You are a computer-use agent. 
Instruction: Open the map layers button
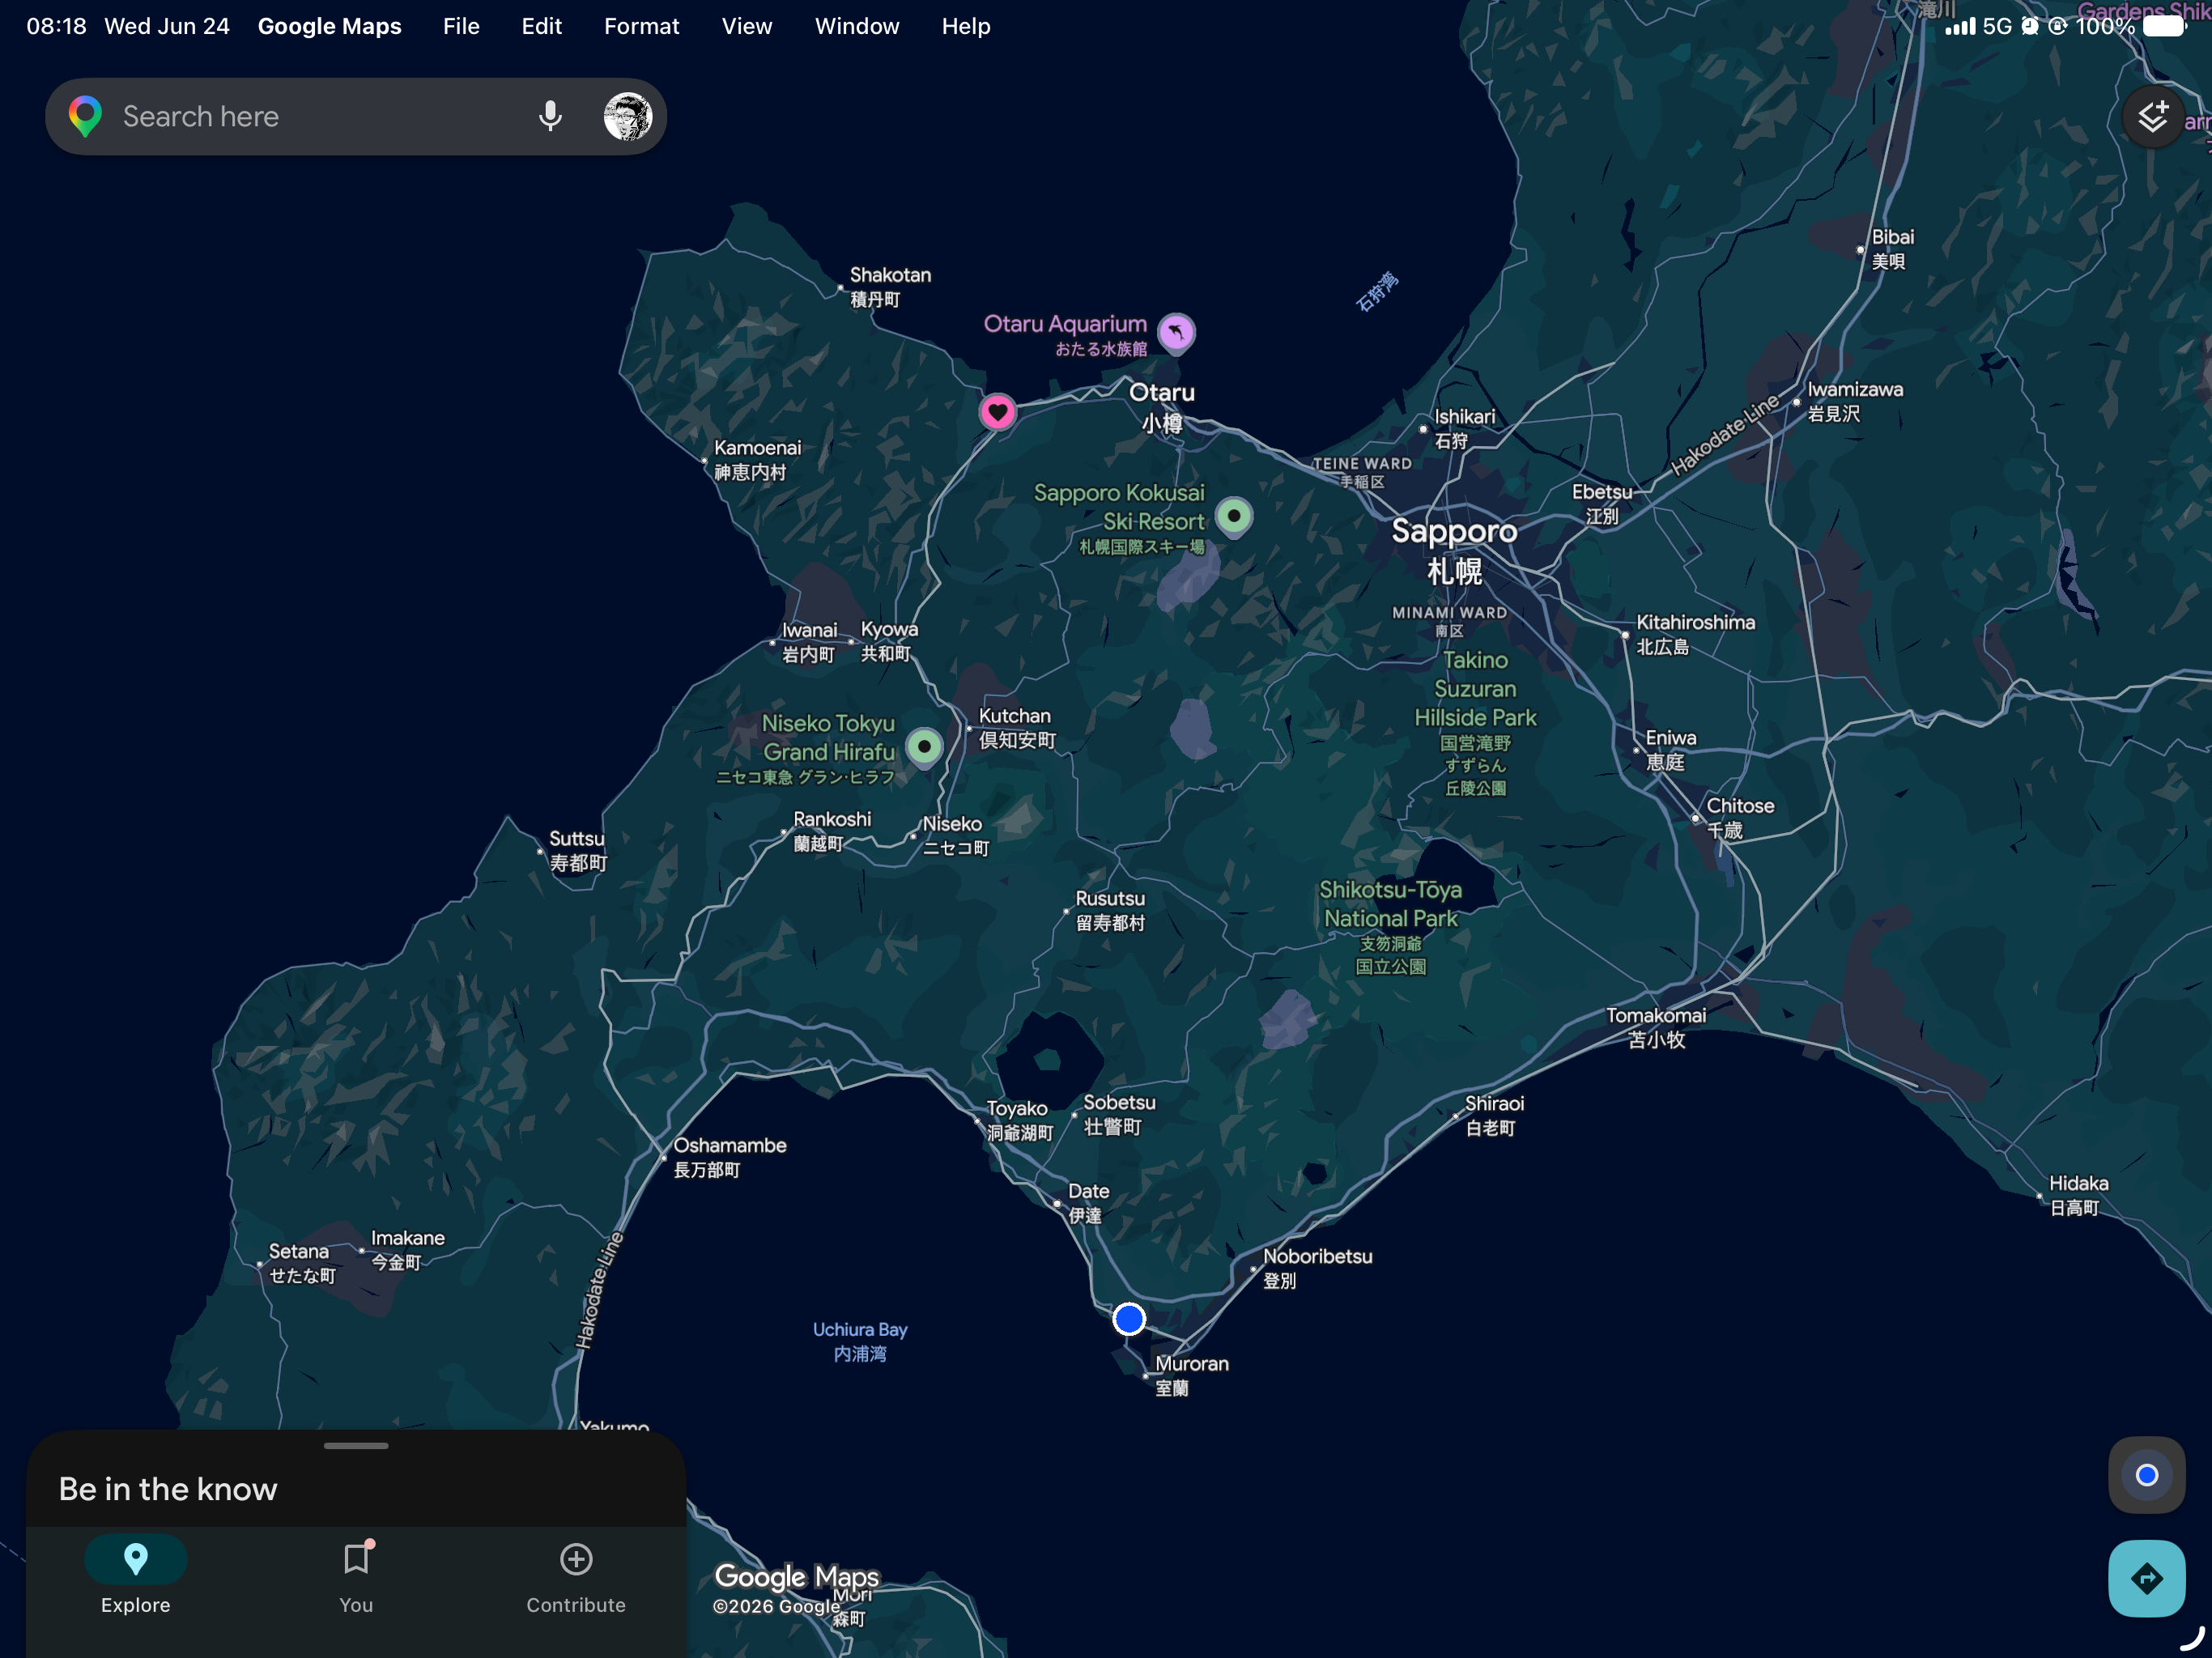2152,117
